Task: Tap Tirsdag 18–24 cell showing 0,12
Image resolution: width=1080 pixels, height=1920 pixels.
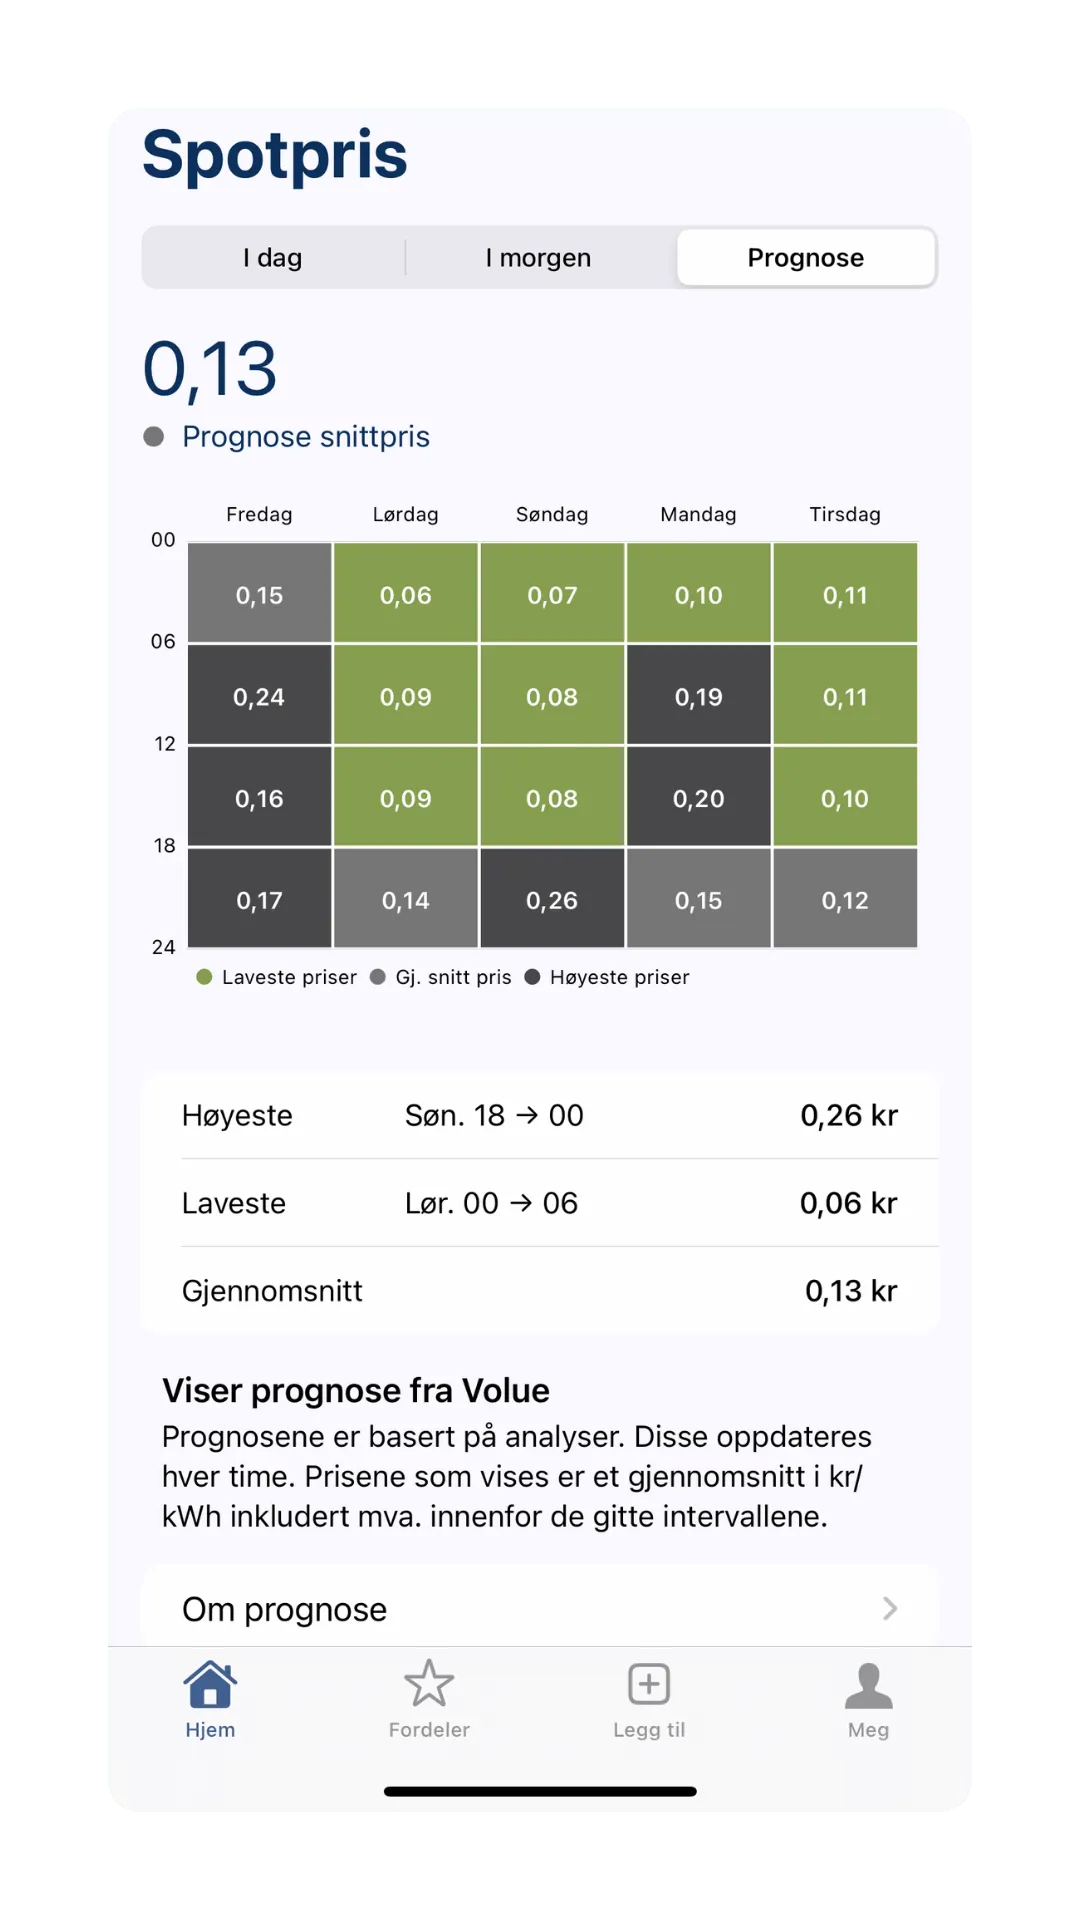Action: tap(845, 900)
